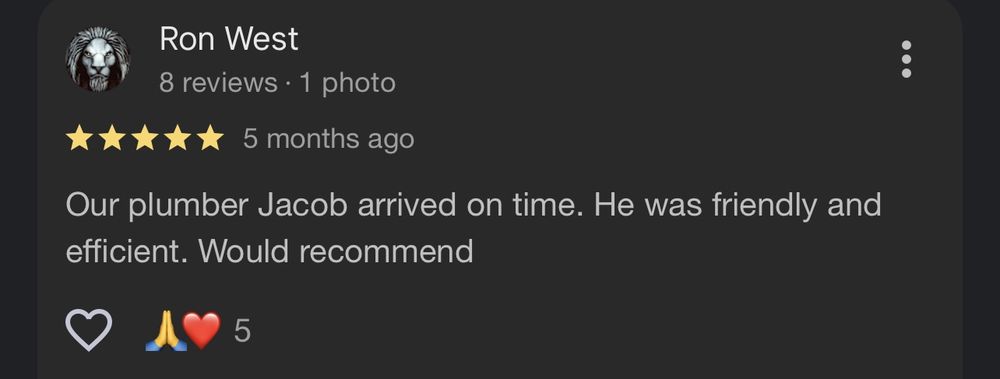Open reviewer name Ron West
Image resolution: width=1000 pixels, height=379 pixels.
tap(228, 39)
